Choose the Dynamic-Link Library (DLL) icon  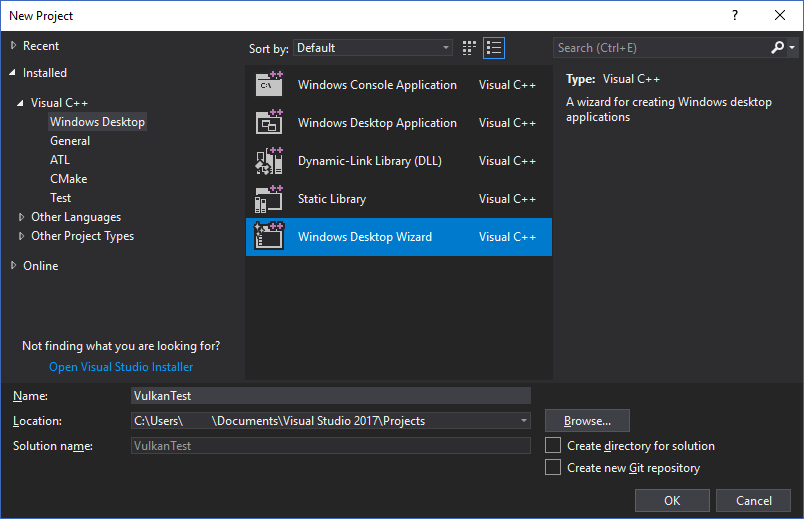[269, 161]
